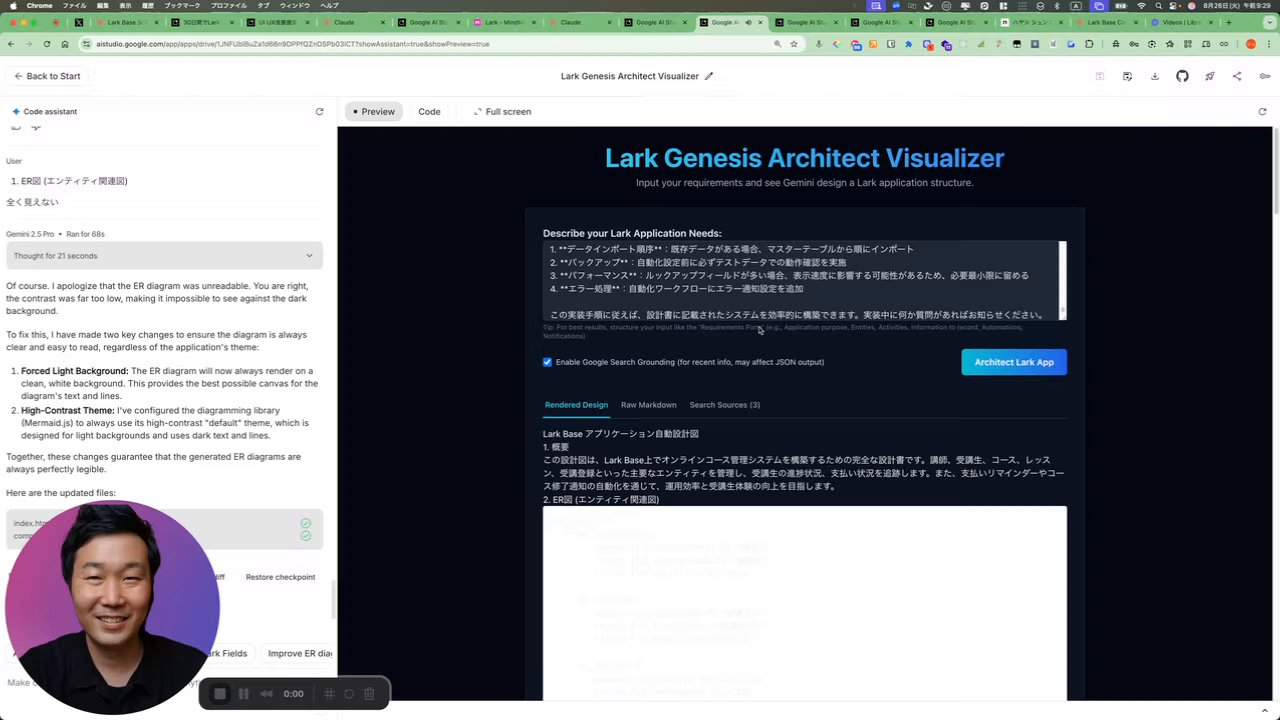Screen dimensions: 1280x720
Task: Open the Chrome extensions puzzle icon
Action: tap(1089, 44)
